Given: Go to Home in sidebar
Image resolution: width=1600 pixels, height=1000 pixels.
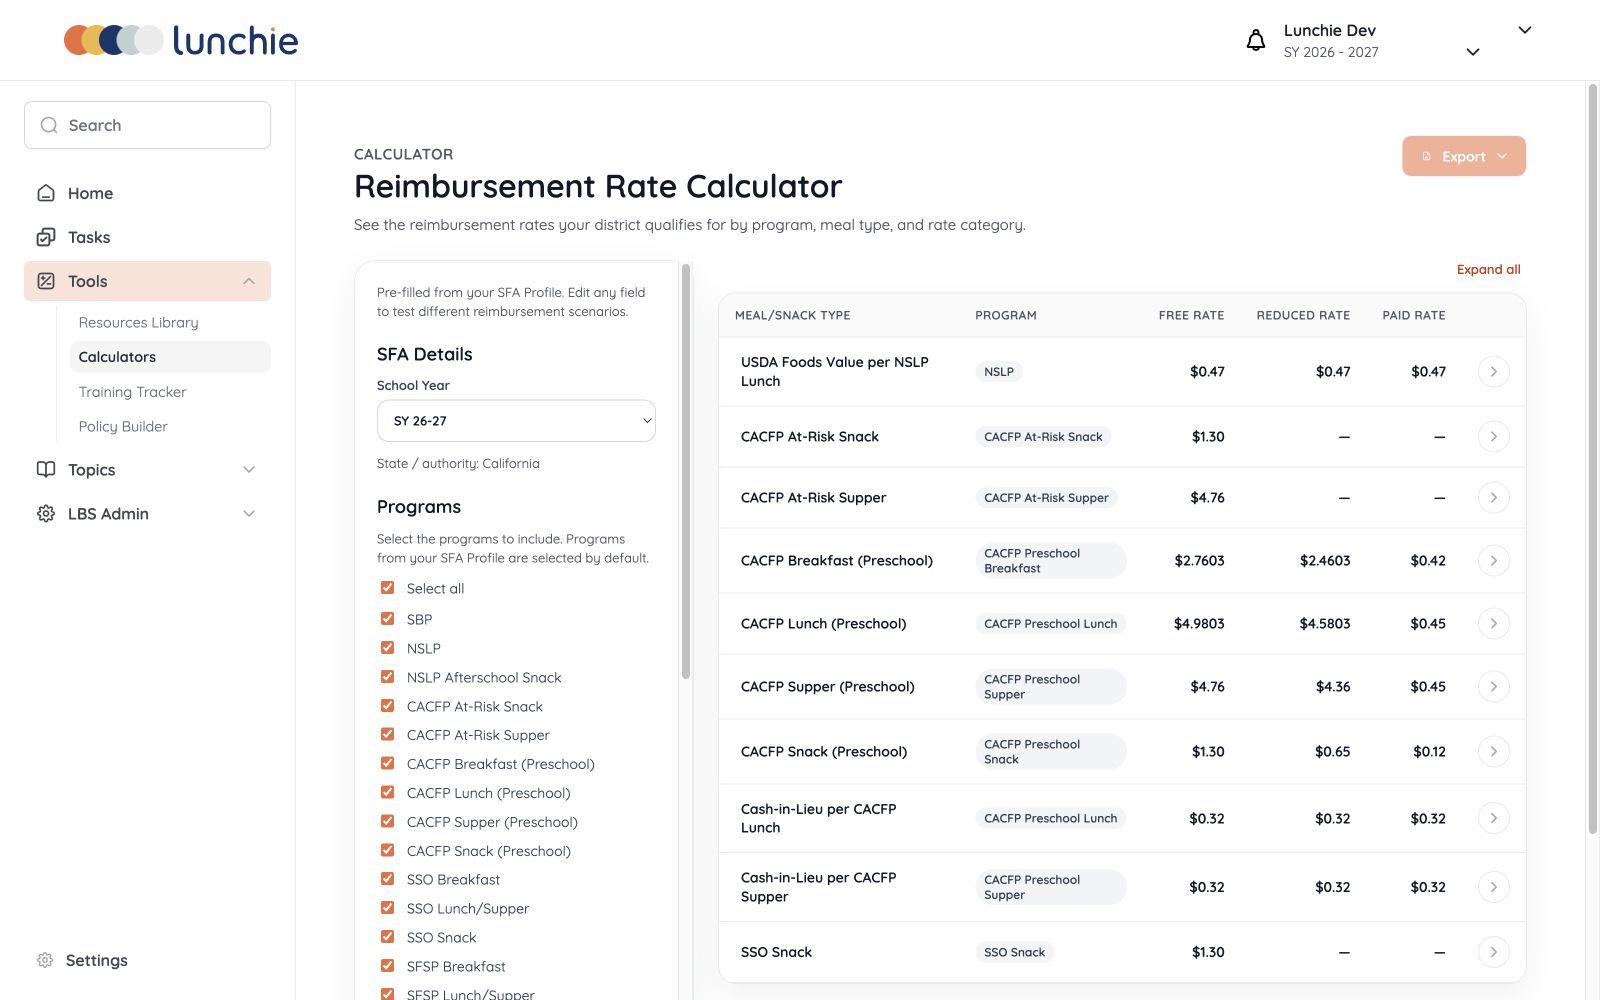Looking at the screenshot, I should [147, 193].
